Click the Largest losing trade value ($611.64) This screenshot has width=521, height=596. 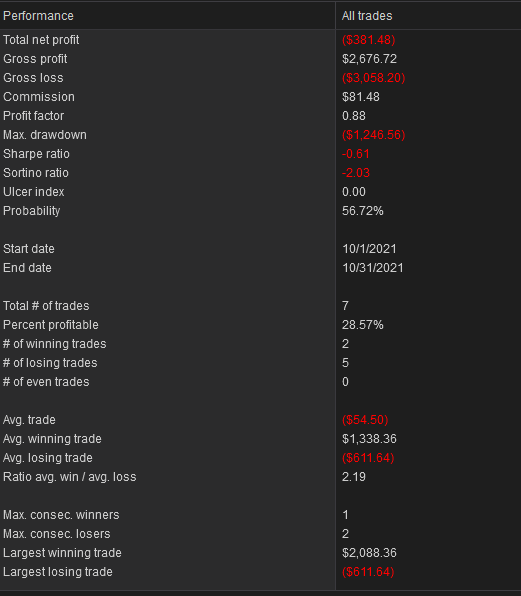click(x=368, y=572)
